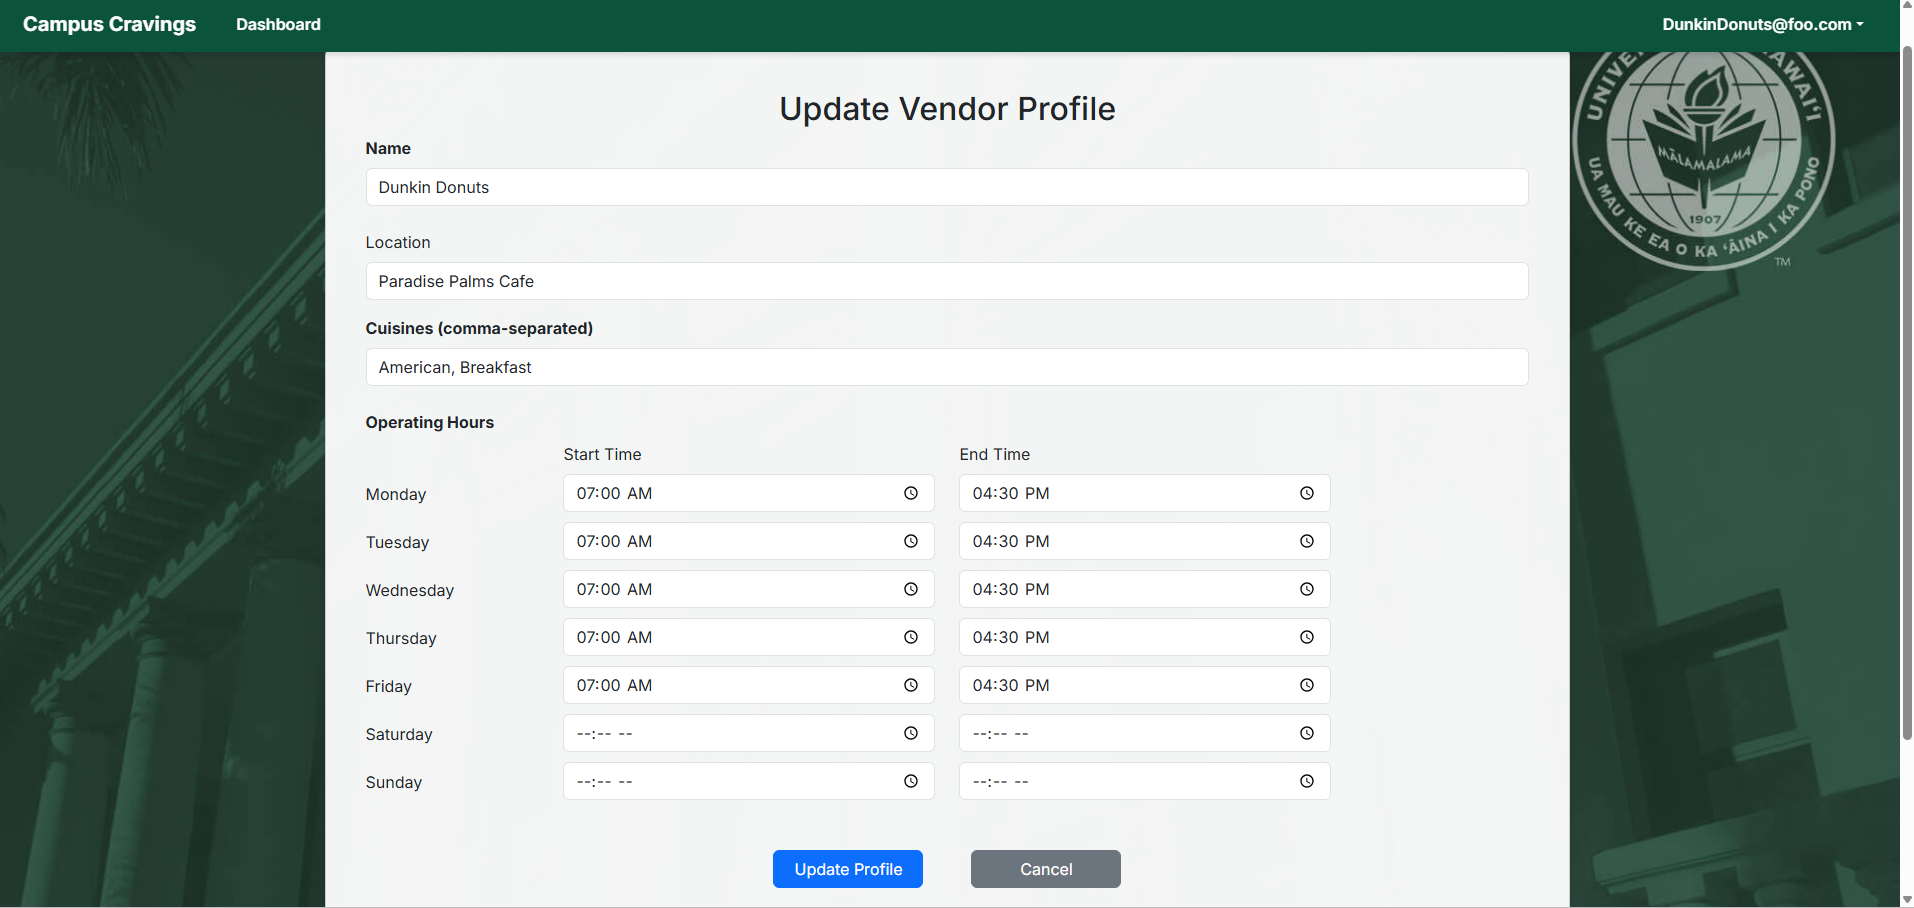Click the empty Sunday start time field
The height and width of the screenshot is (908, 1914).
730,781
